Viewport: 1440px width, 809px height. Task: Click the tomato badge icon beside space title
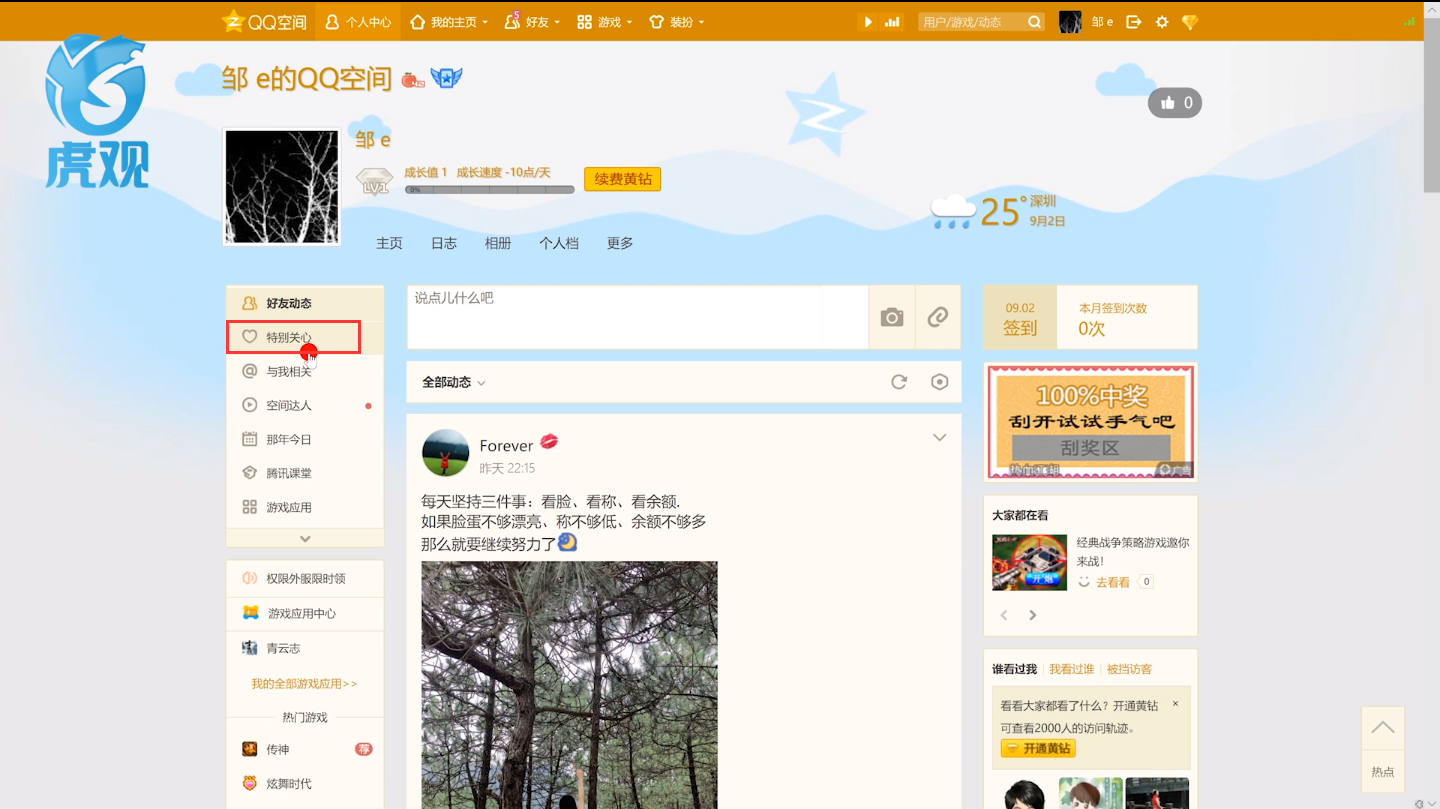pyautogui.click(x=412, y=79)
